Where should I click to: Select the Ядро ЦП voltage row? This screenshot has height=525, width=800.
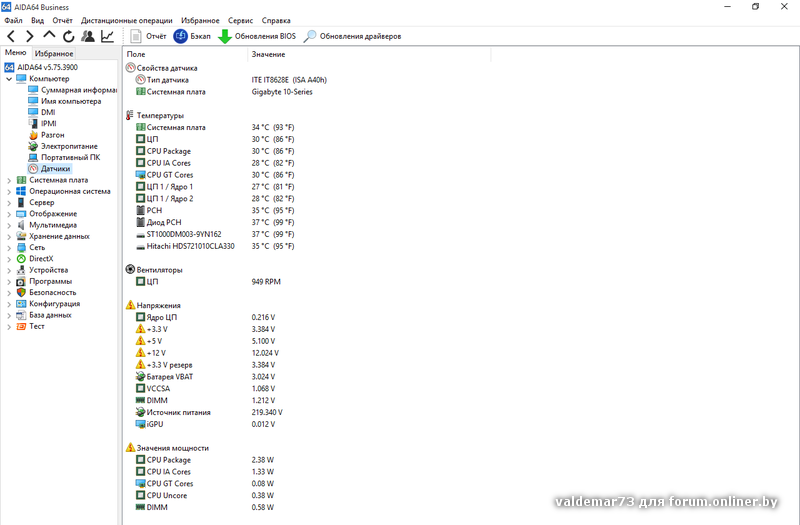(205, 317)
